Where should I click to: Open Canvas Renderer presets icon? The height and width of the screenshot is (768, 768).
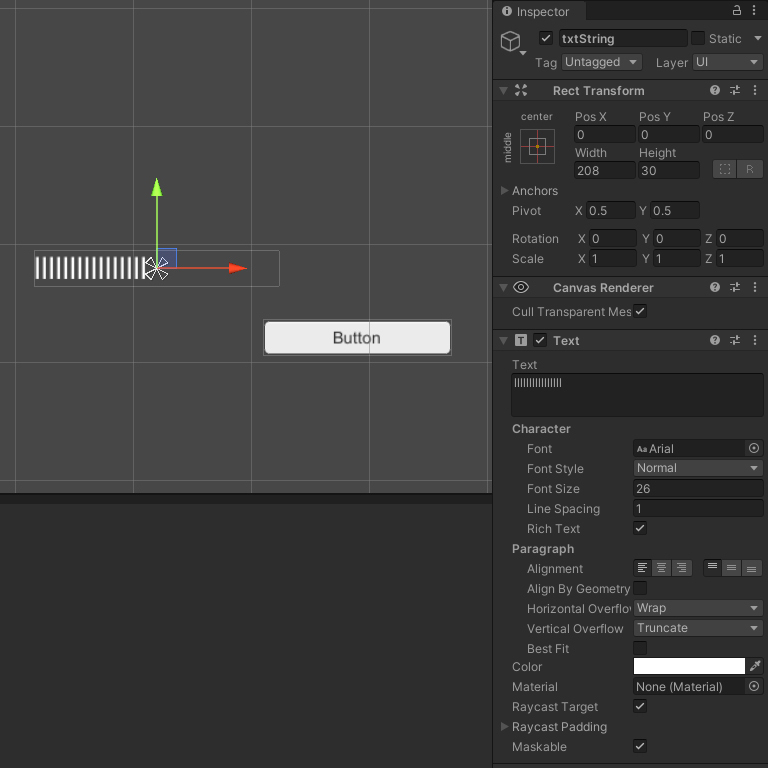point(735,287)
